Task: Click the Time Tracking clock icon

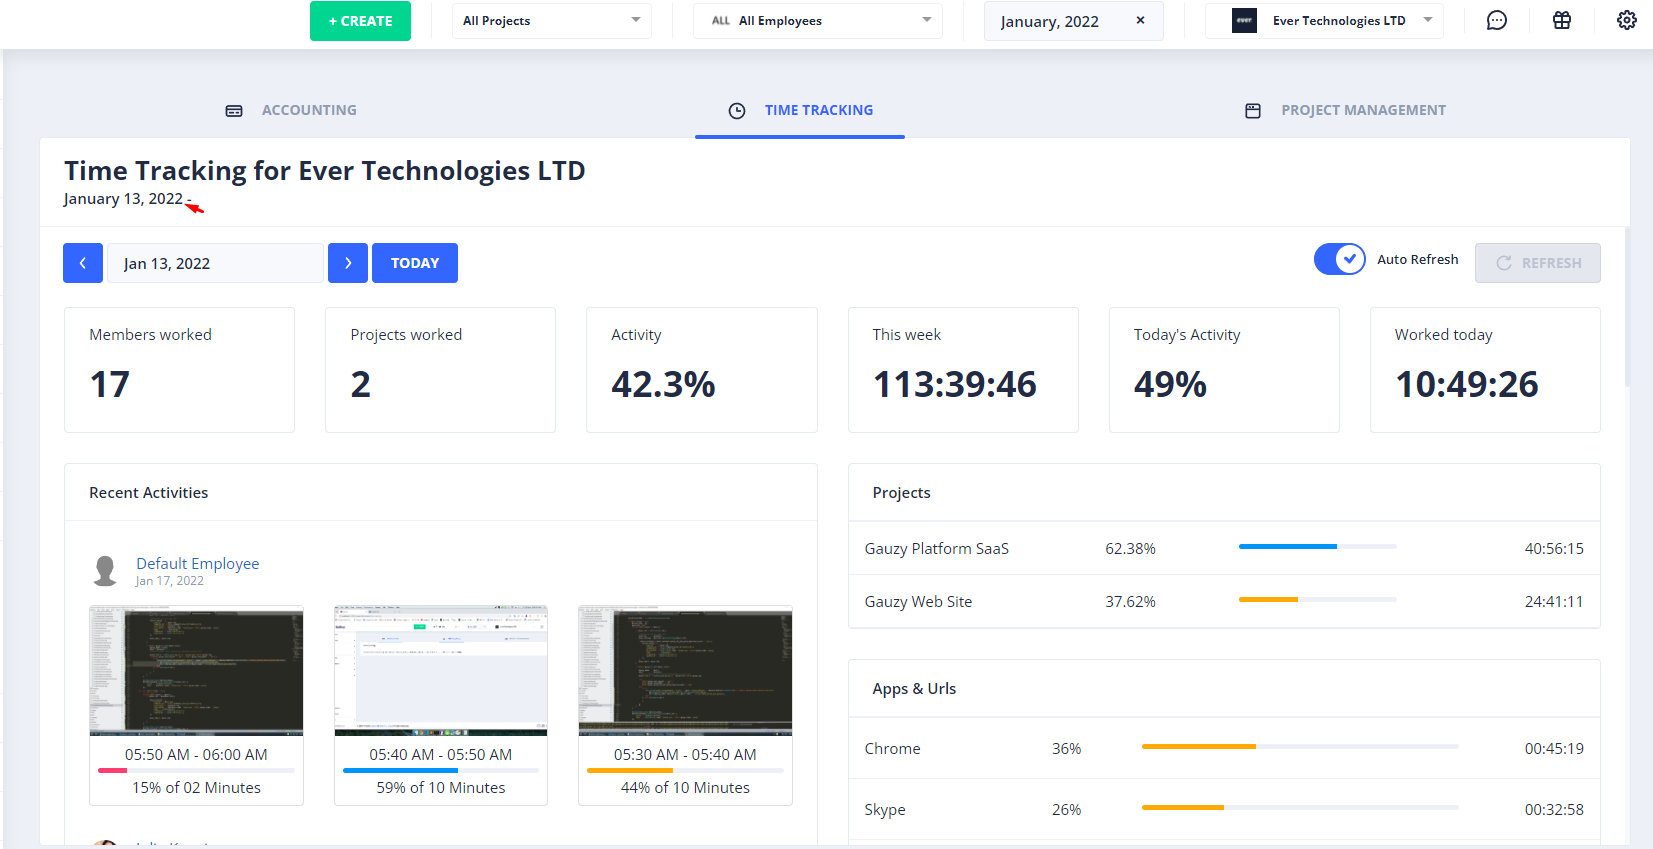Action: [737, 111]
